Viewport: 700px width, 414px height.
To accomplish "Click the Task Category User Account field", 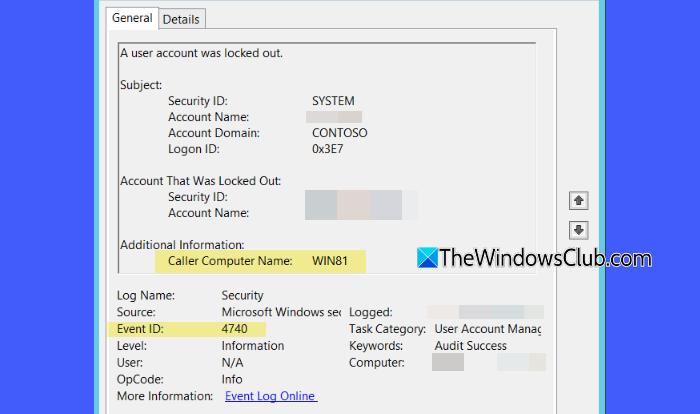I will click(488, 329).
